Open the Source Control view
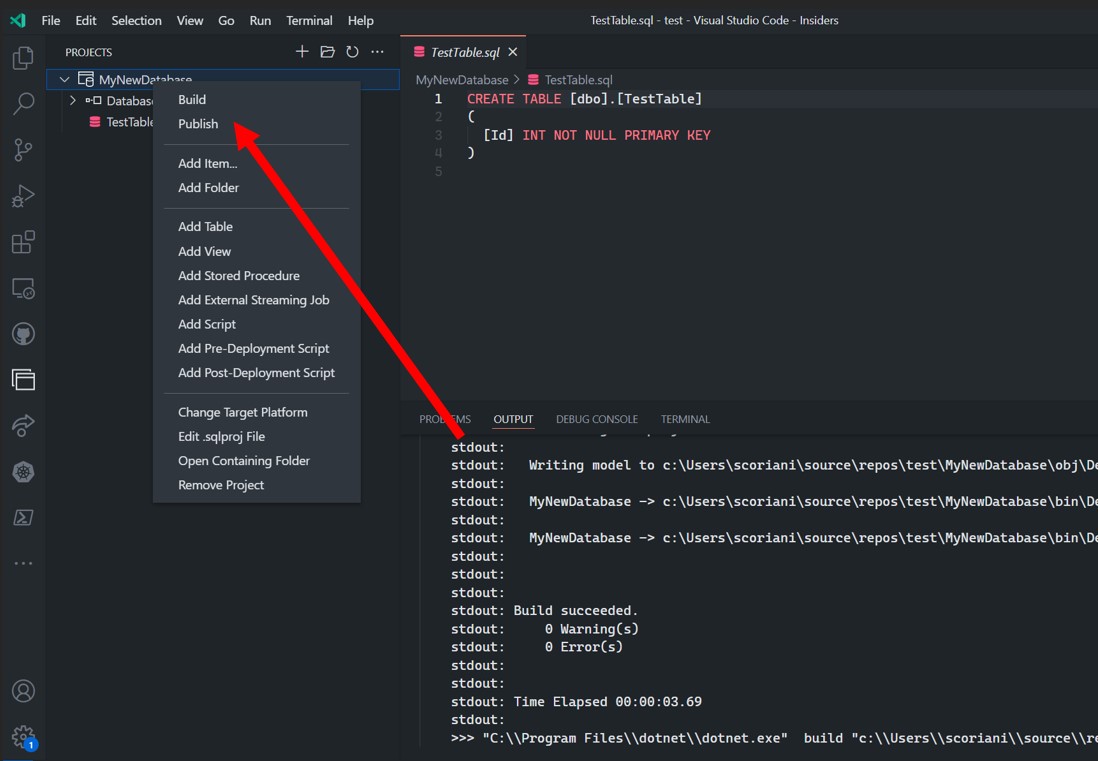 coord(22,150)
